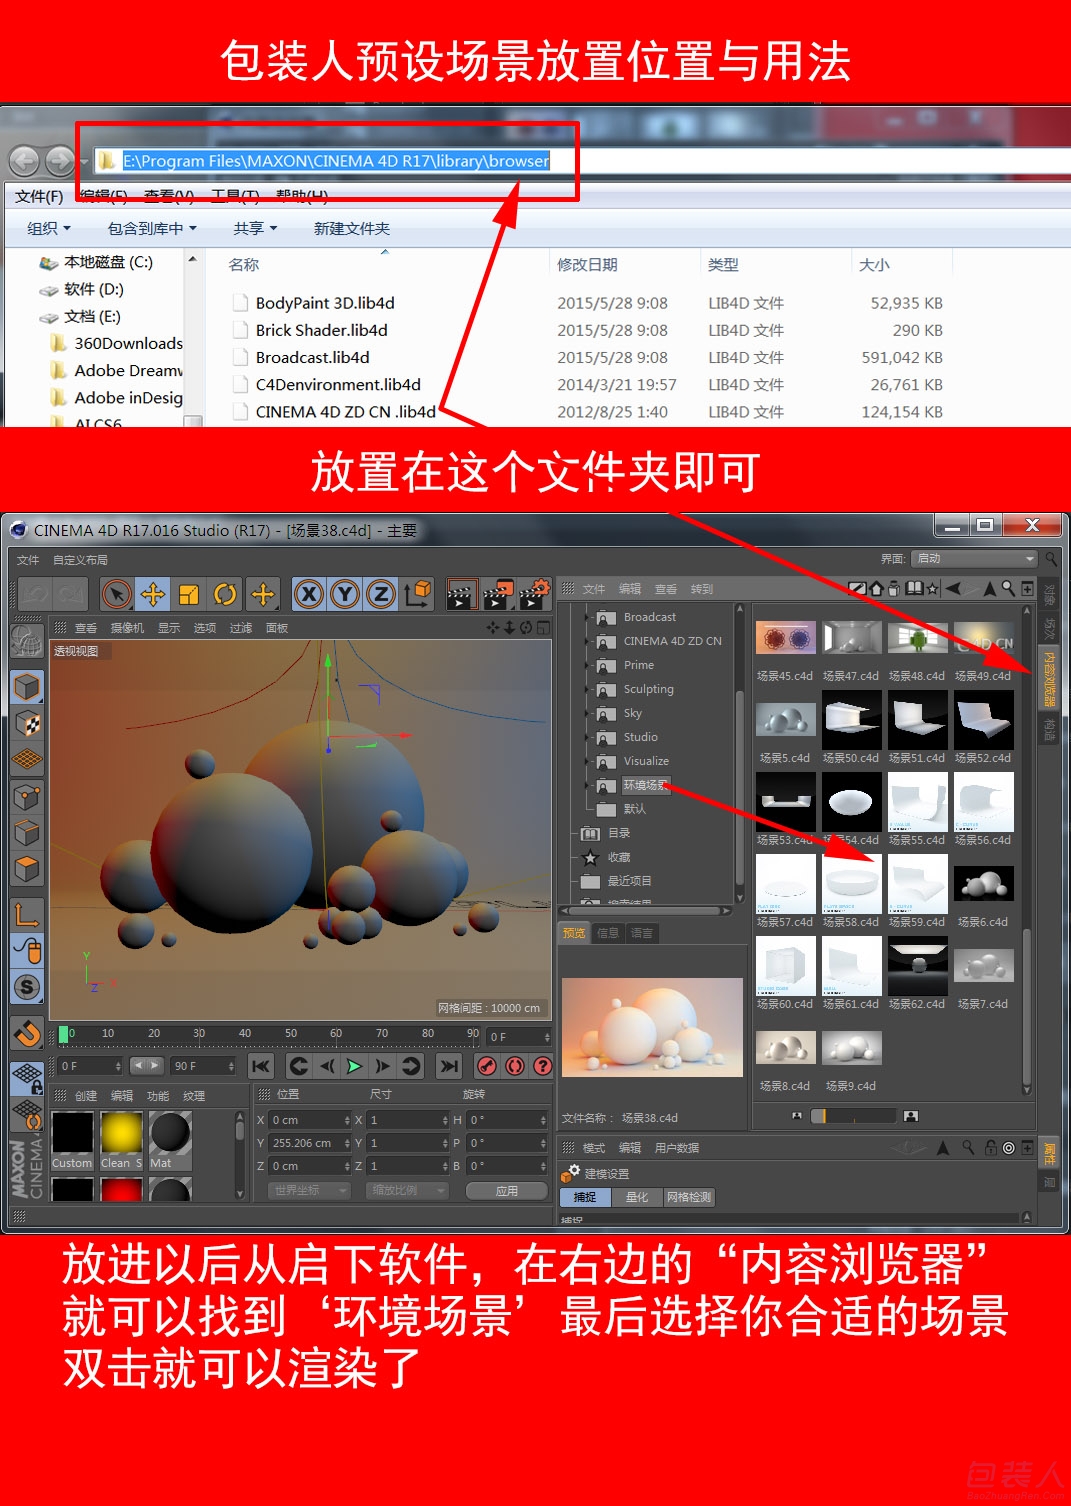Expand the Broadcast library folder

(587, 617)
